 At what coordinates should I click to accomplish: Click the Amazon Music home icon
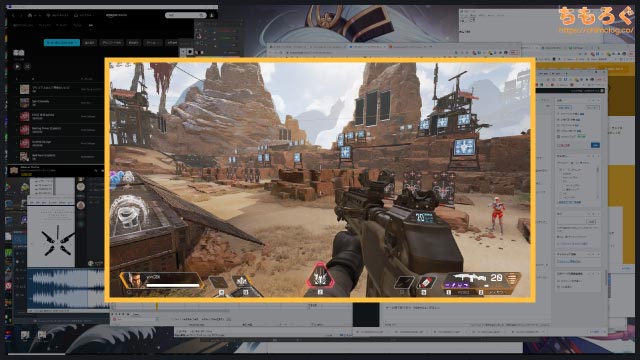click(30, 15)
